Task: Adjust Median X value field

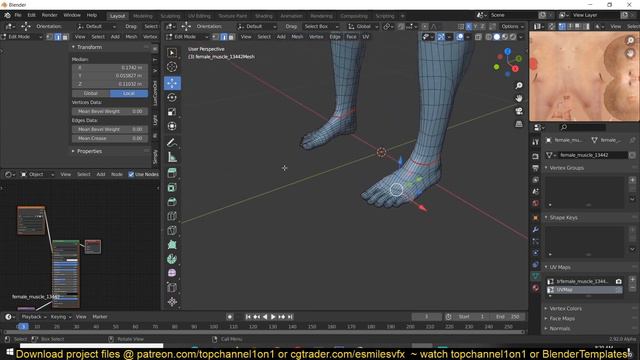Action: click(x=110, y=67)
